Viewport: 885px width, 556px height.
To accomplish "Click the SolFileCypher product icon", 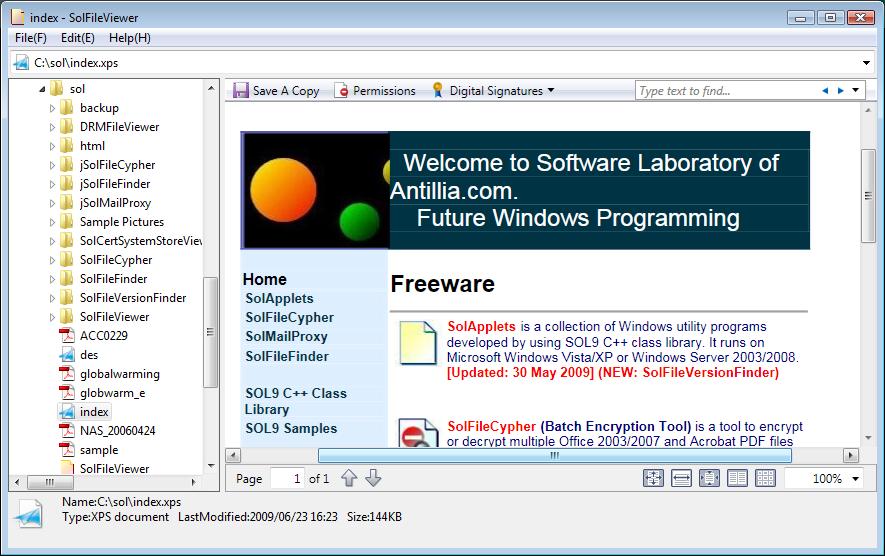I will (x=418, y=433).
